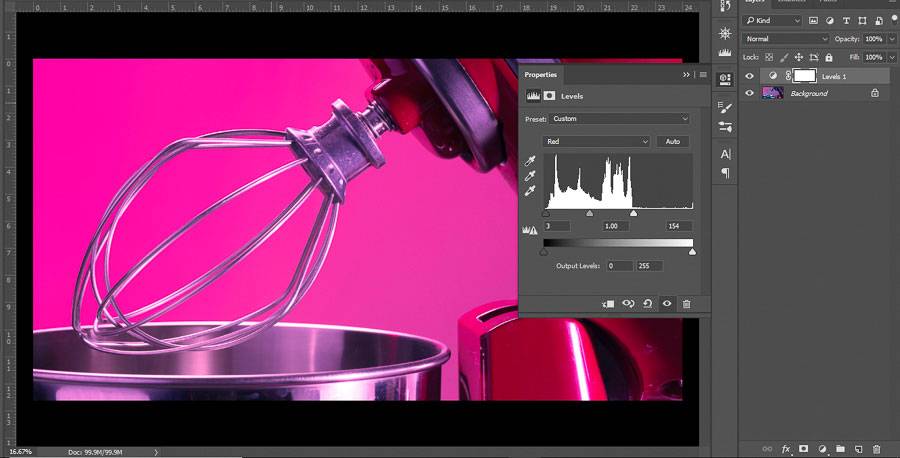The width and height of the screenshot is (900, 458).
Task: Hide the Background layer
Action: pyautogui.click(x=750, y=93)
